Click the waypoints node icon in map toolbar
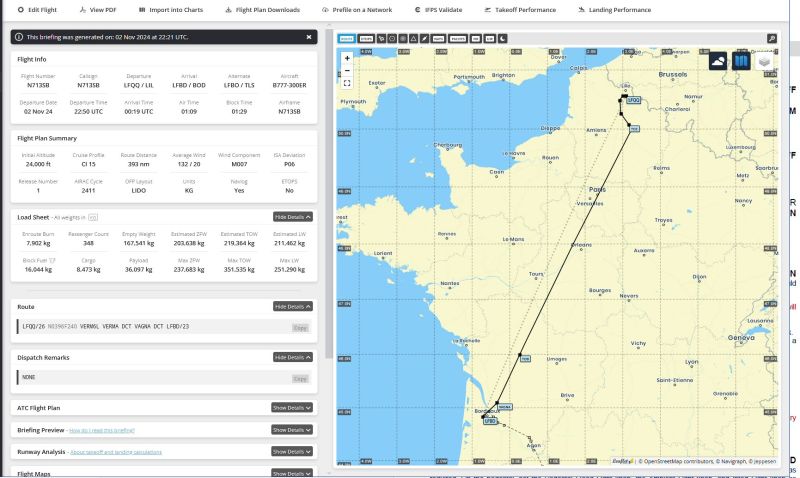 pyautogui.click(x=381, y=39)
